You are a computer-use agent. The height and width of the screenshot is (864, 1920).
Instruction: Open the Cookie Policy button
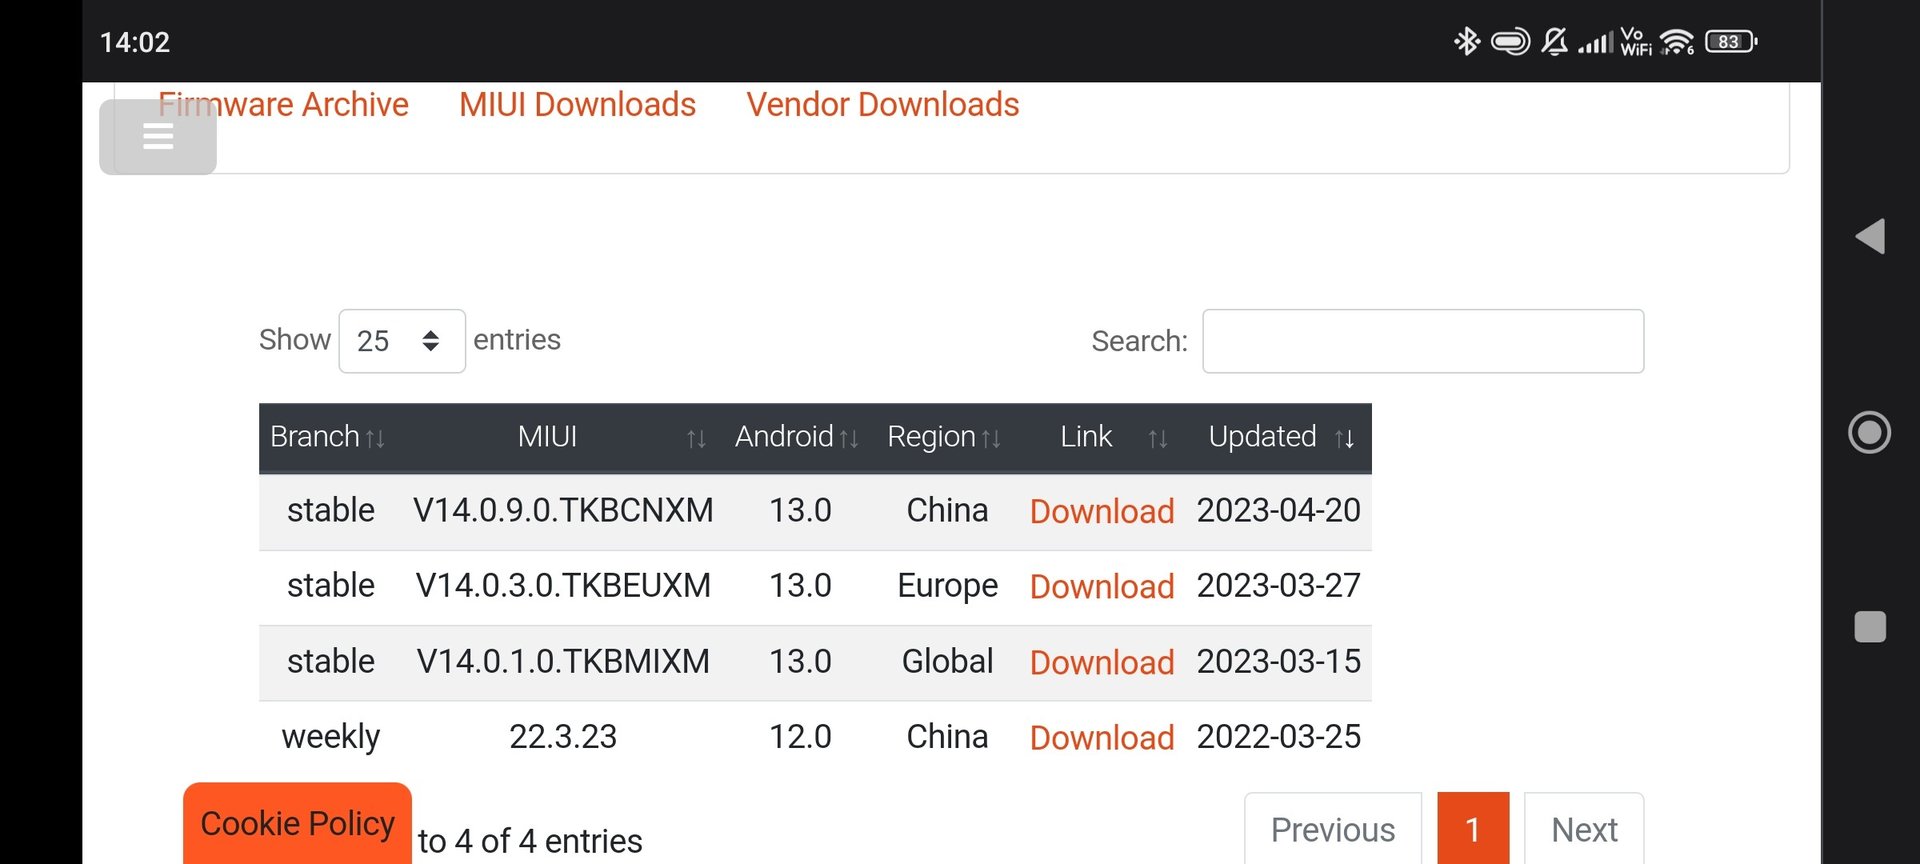pos(297,823)
